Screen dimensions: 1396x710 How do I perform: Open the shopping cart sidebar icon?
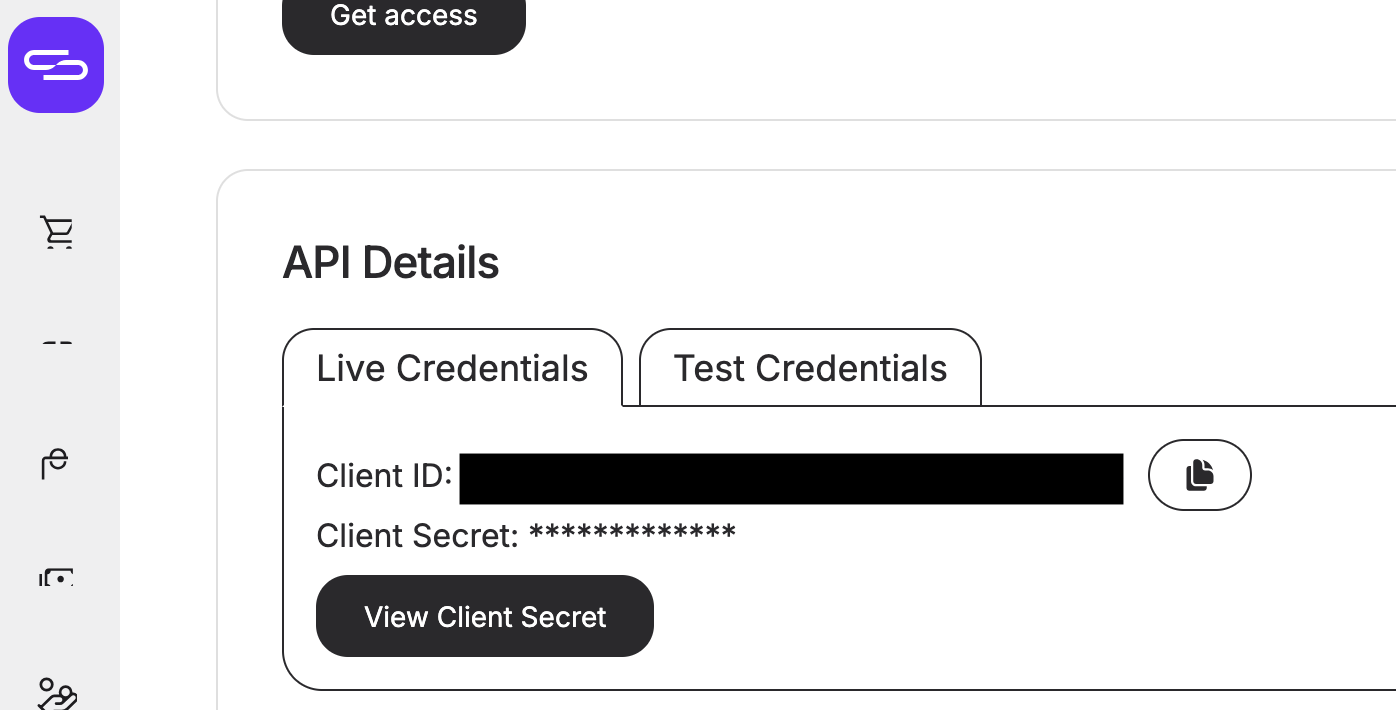click(58, 232)
